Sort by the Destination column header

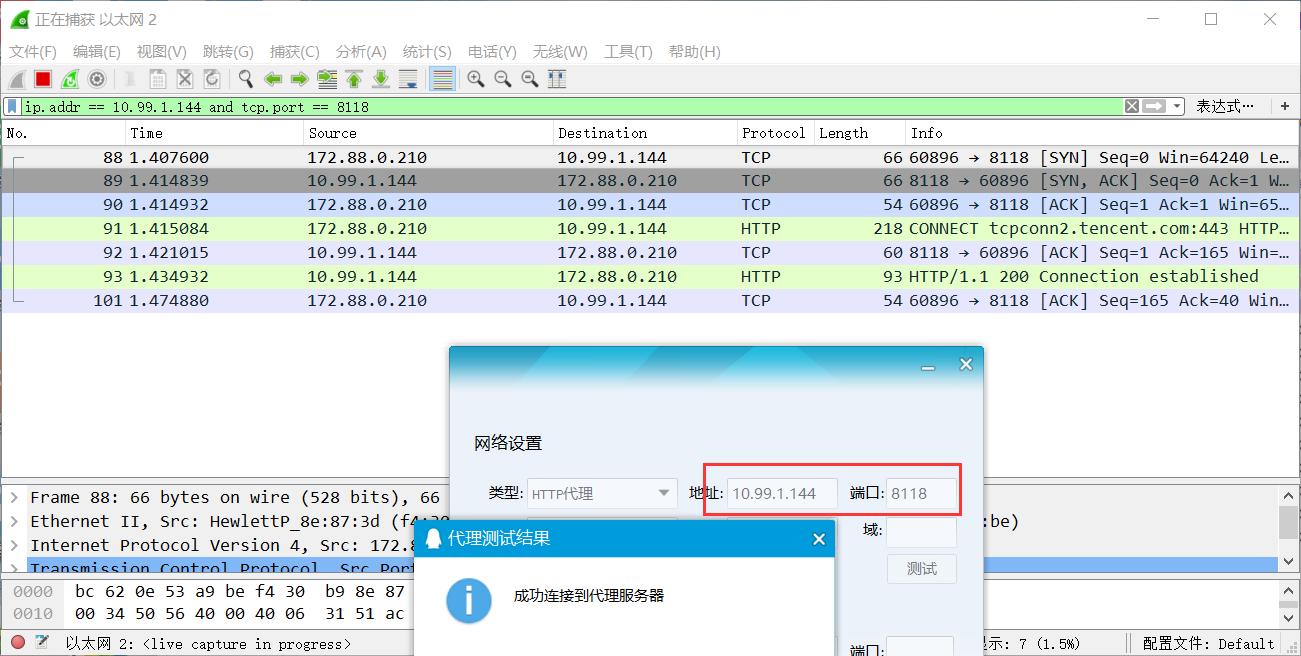645,133
